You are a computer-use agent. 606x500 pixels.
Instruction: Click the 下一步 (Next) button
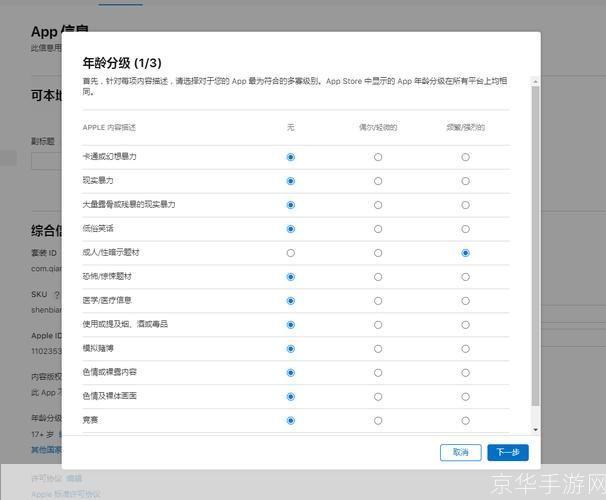click(508, 452)
